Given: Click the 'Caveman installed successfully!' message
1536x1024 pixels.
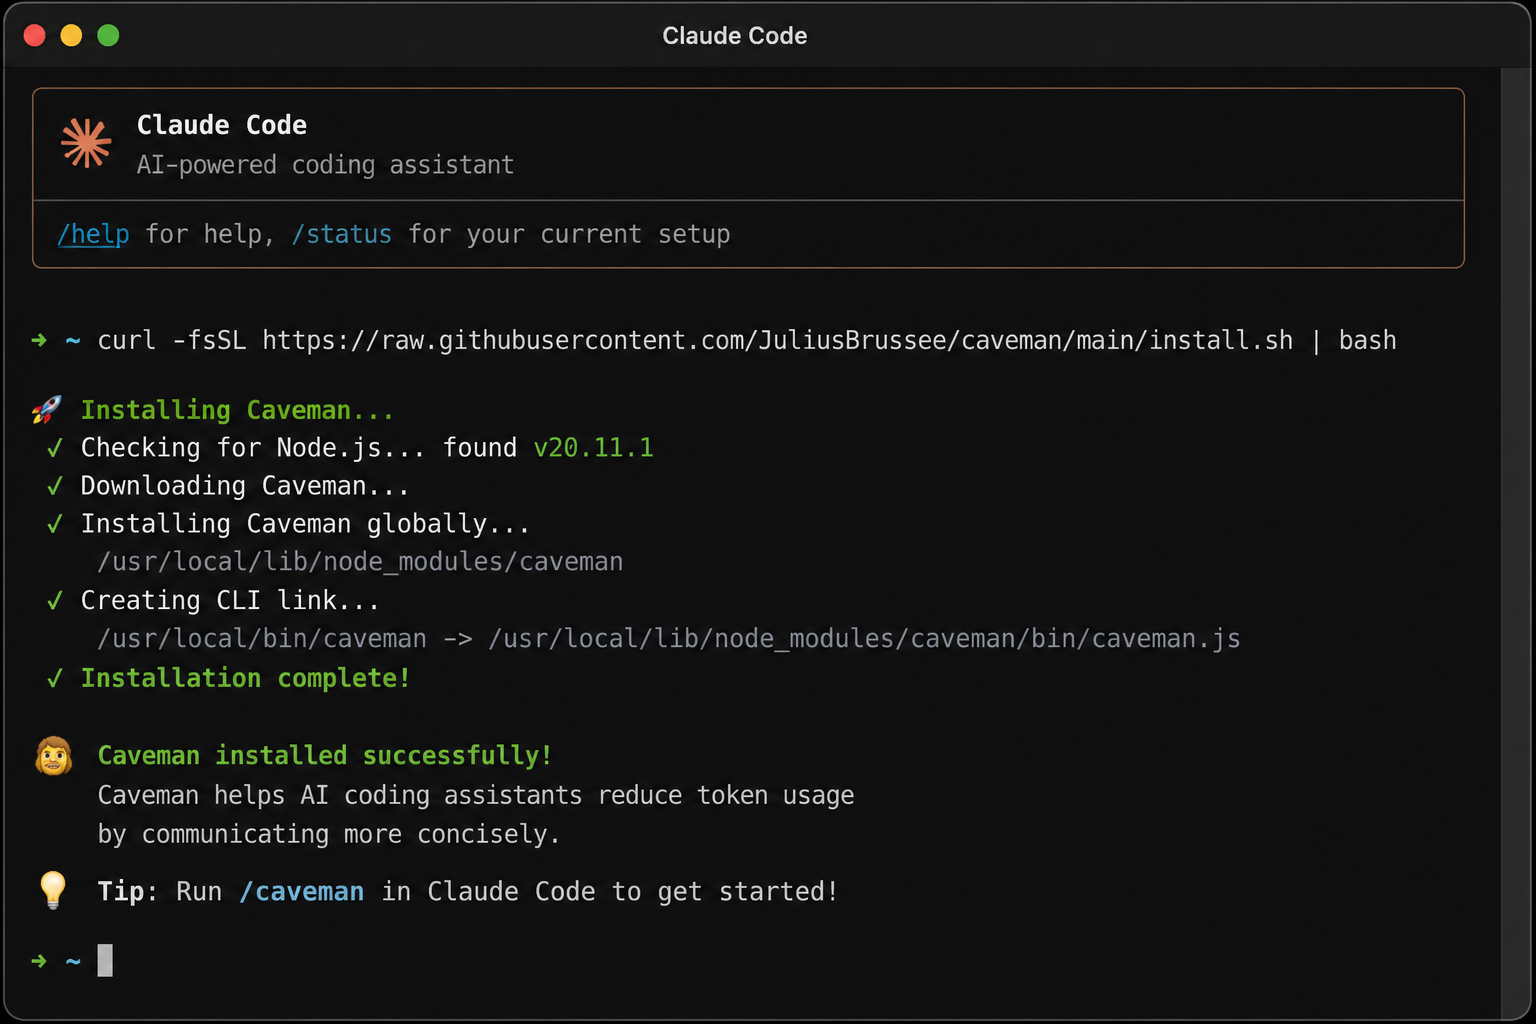Looking at the screenshot, I should (x=325, y=755).
